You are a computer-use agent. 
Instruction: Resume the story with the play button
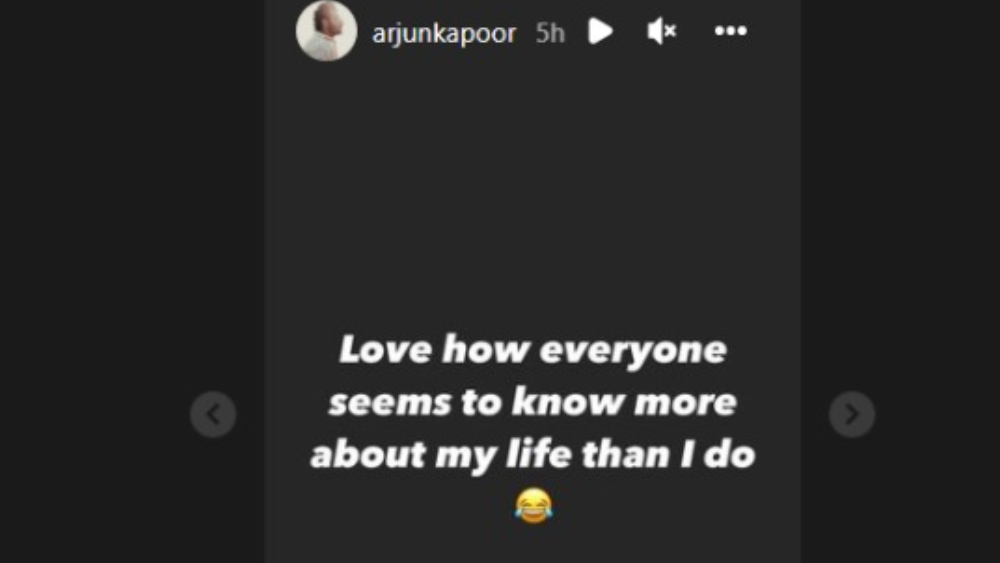click(x=600, y=31)
